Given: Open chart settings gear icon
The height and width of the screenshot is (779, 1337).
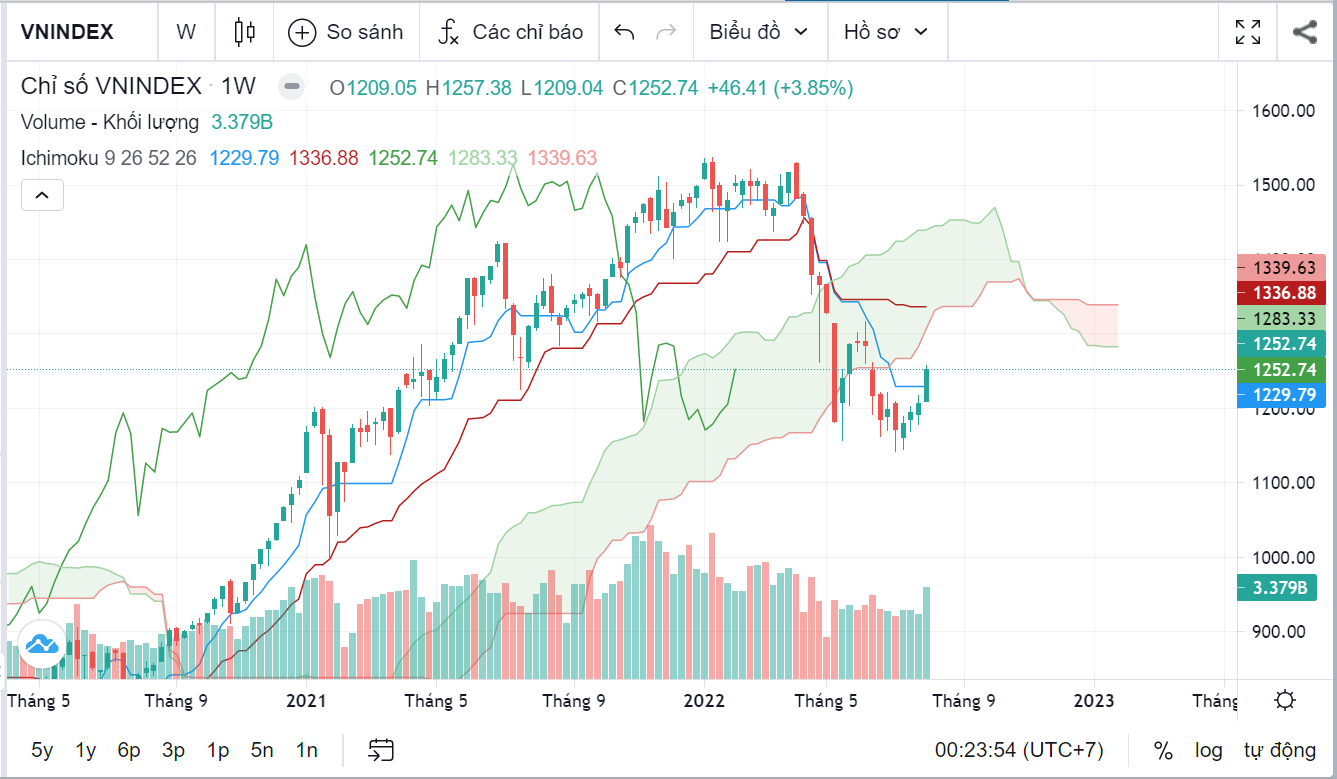Looking at the screenshot, I should click(1287, 700).
